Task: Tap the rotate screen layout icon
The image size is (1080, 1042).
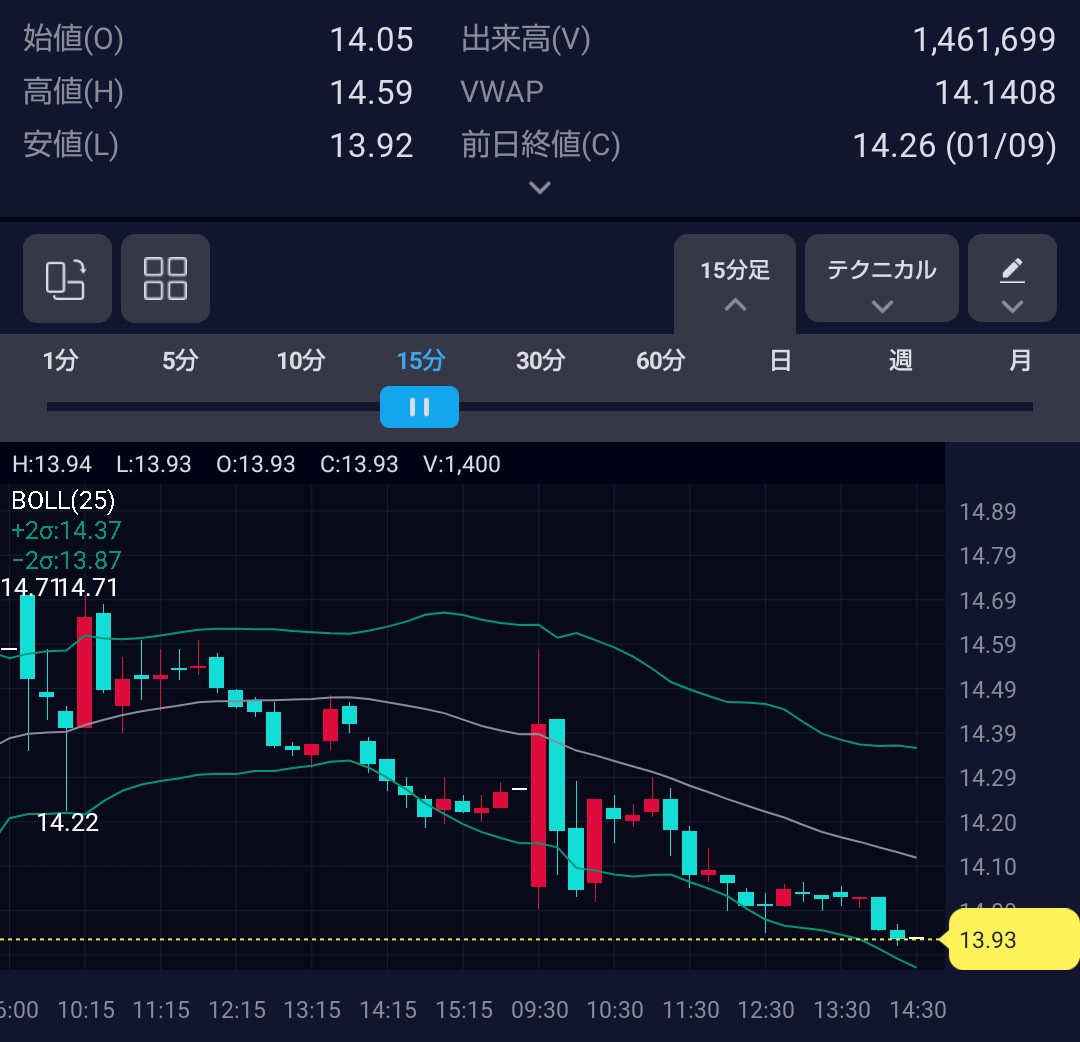Action: [x=66, y=278]
